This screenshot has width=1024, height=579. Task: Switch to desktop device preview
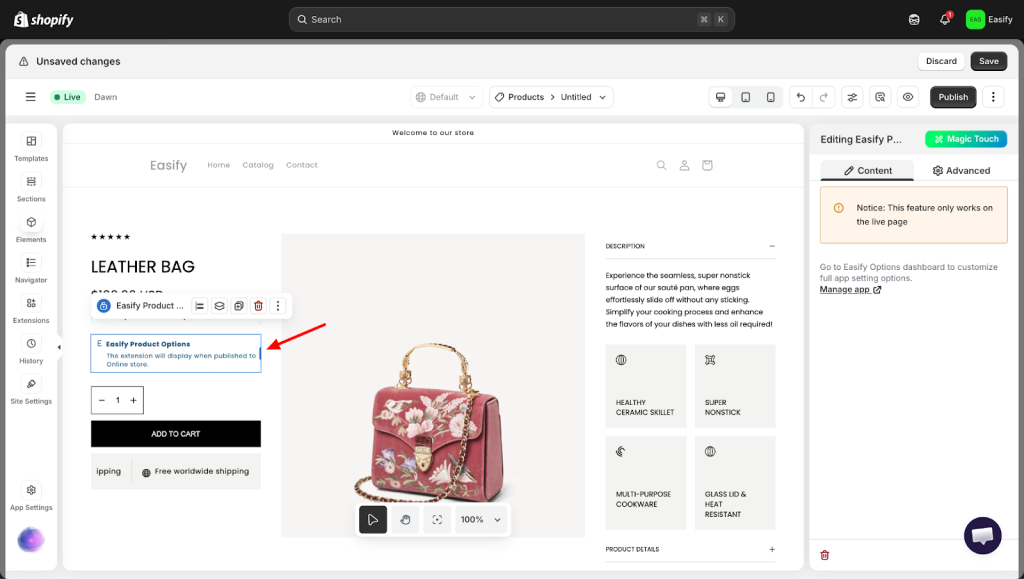click(720, 97)
